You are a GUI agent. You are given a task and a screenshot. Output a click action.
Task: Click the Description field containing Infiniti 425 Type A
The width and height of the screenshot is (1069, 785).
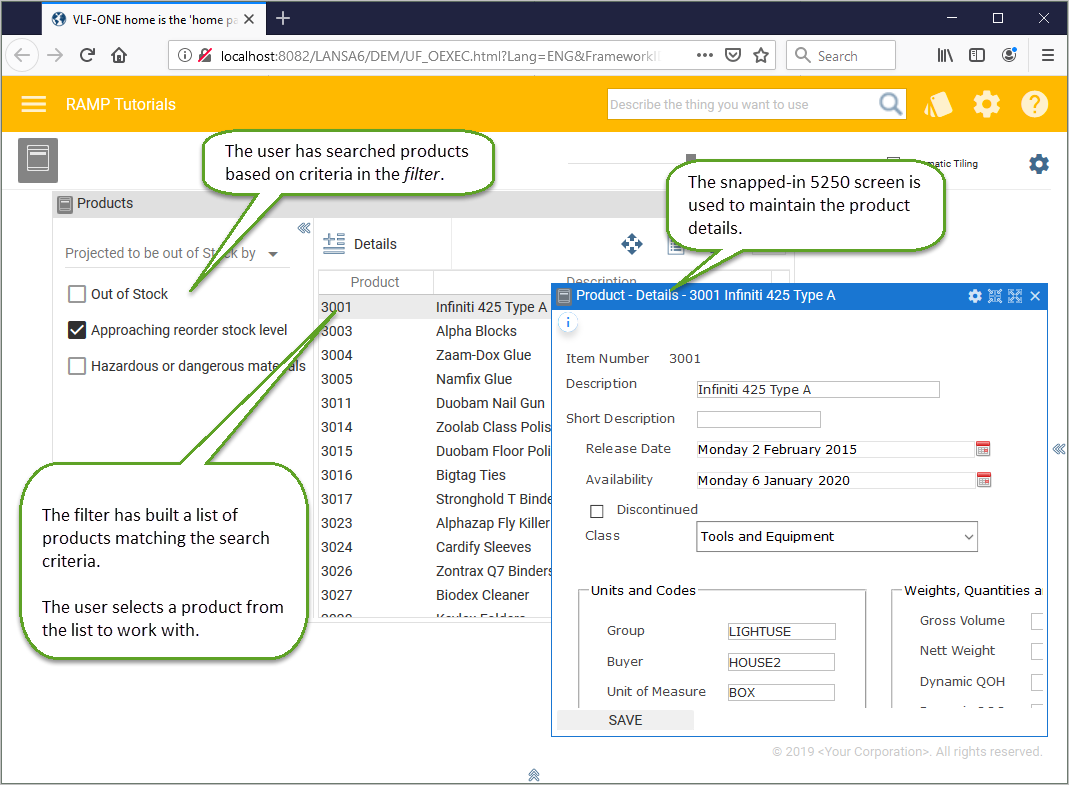pyautogui.click(x=818, y=389)
